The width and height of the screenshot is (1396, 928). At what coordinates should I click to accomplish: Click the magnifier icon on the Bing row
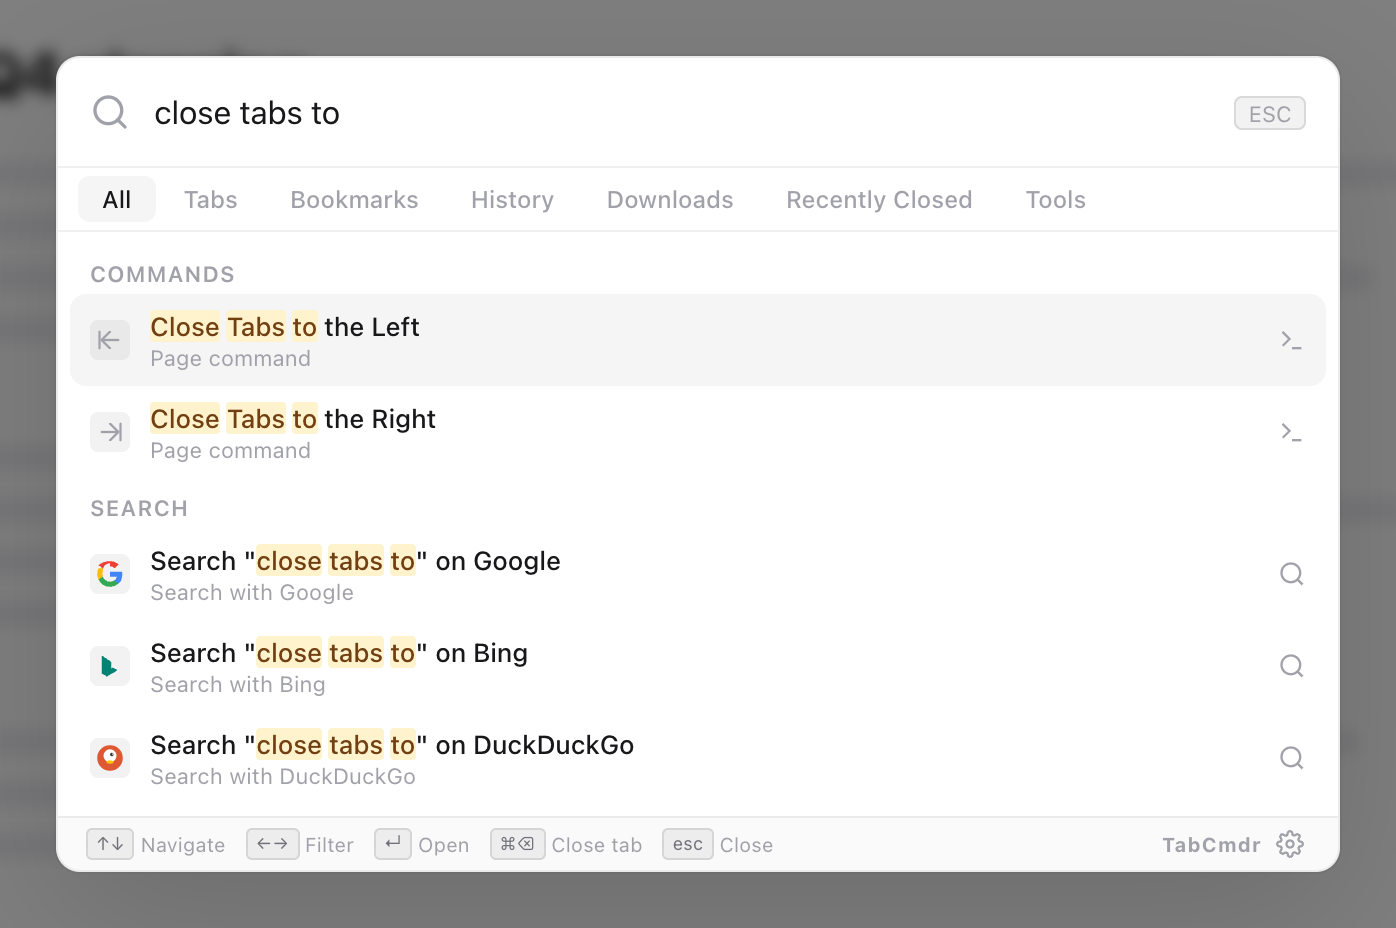pos(1291,666)
